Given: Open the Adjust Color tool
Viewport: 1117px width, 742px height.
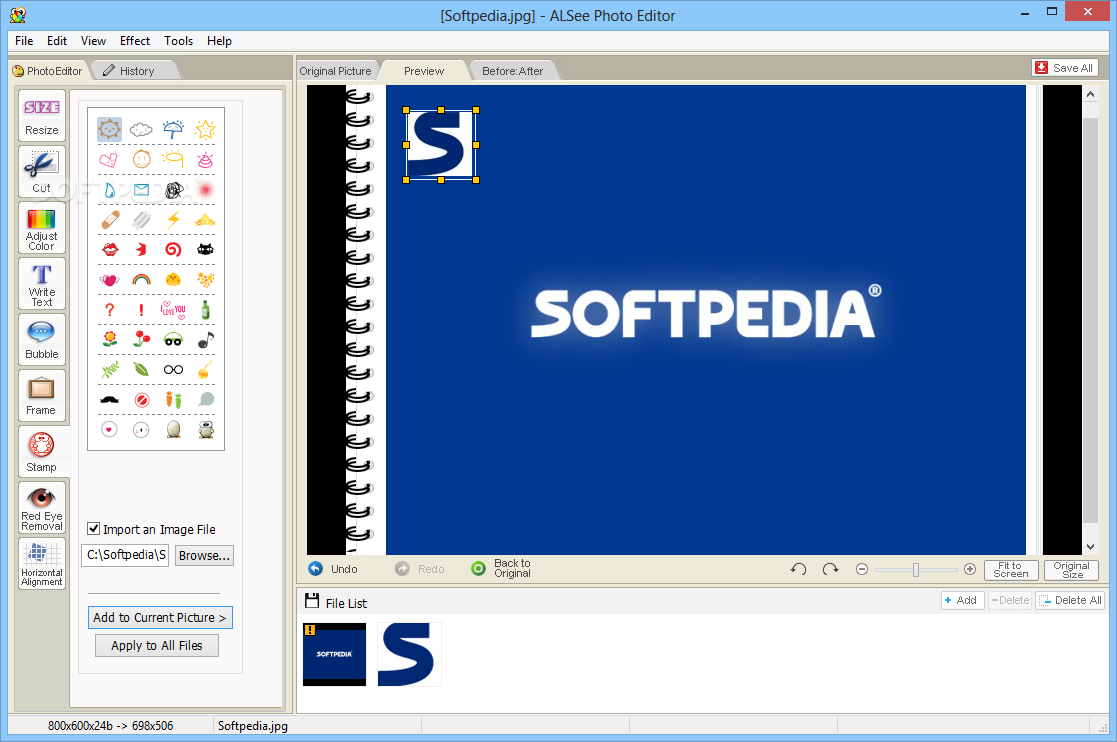Looking at the screenshot, I should point(41,228).
